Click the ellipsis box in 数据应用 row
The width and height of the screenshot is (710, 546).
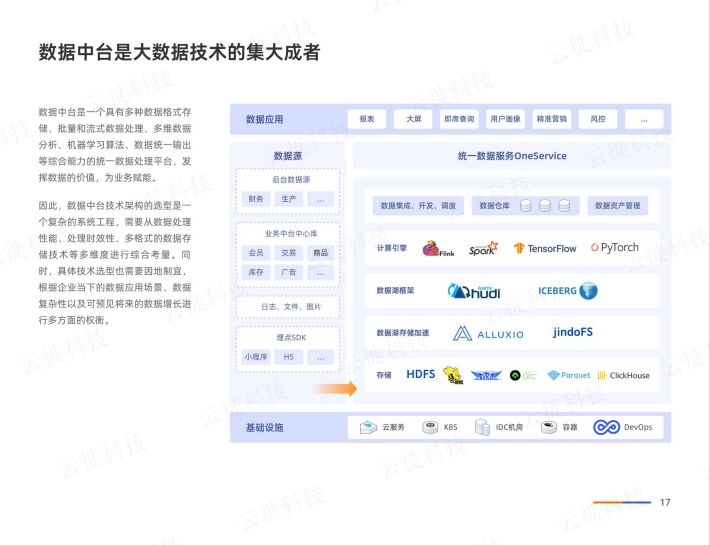[644, 119]
